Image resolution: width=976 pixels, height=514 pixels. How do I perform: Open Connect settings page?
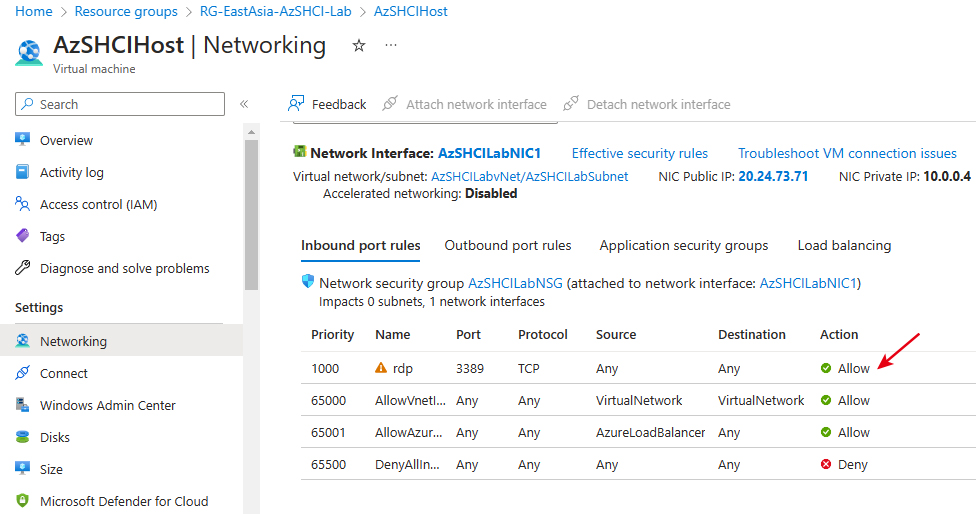pos(64,374)
